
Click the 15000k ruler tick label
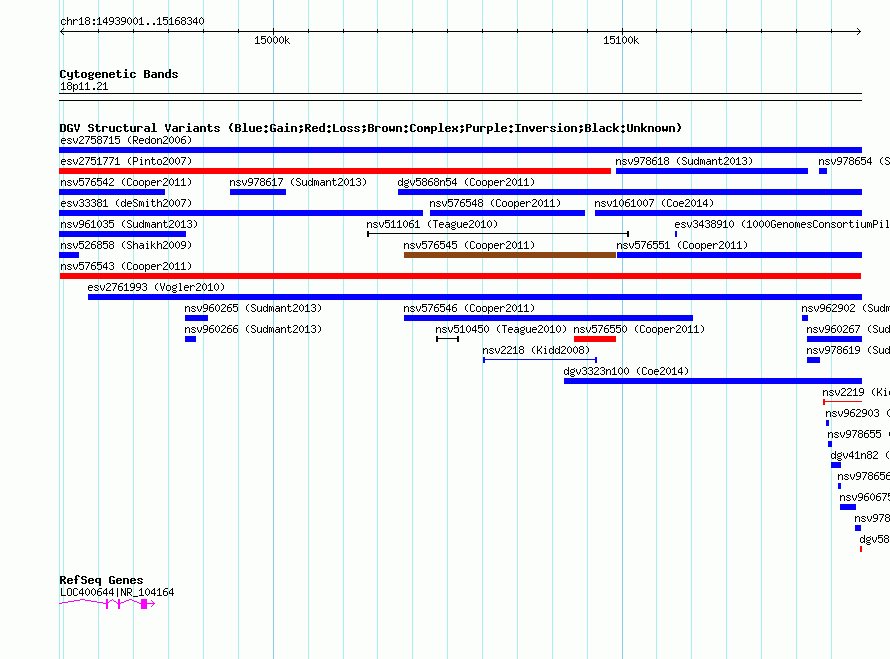click(272, 40)
